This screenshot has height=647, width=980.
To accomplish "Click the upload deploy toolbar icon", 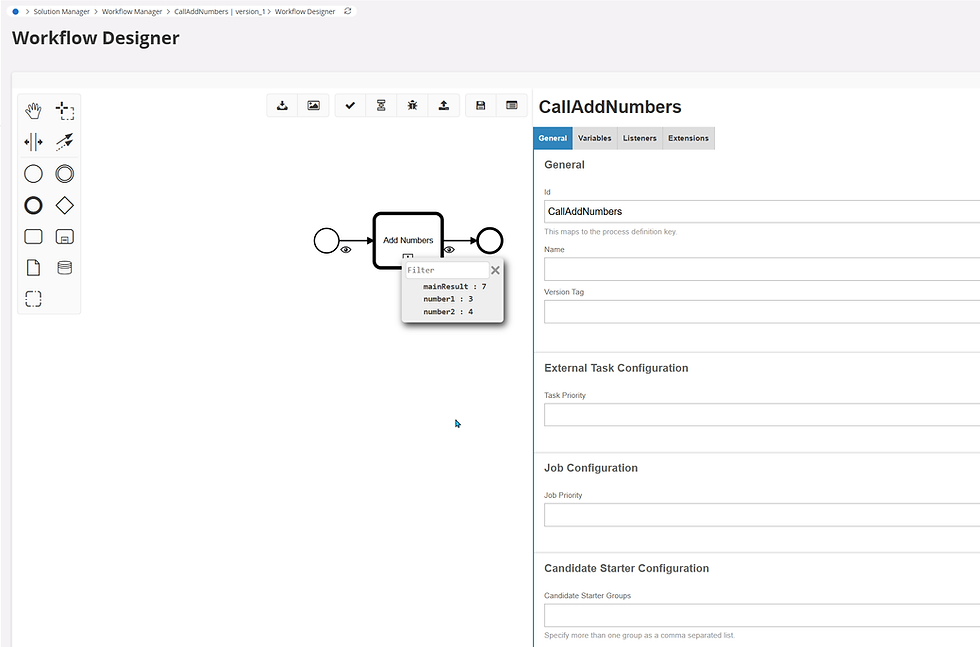I will click(444, 106).
